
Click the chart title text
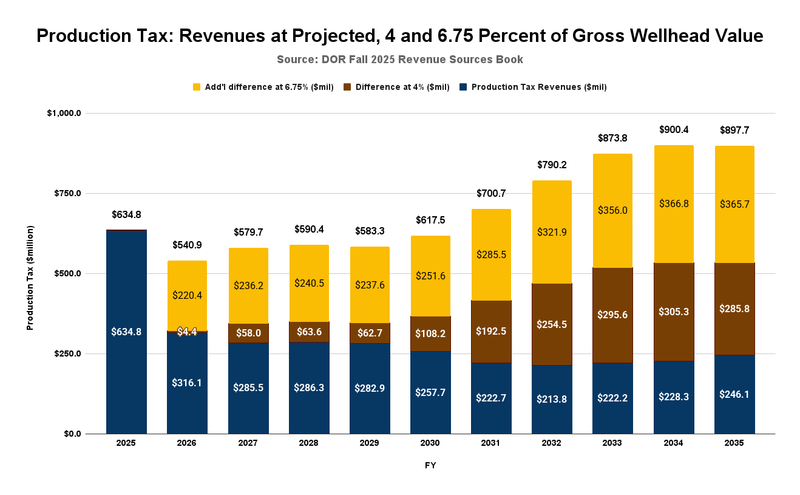pos(400,37)
